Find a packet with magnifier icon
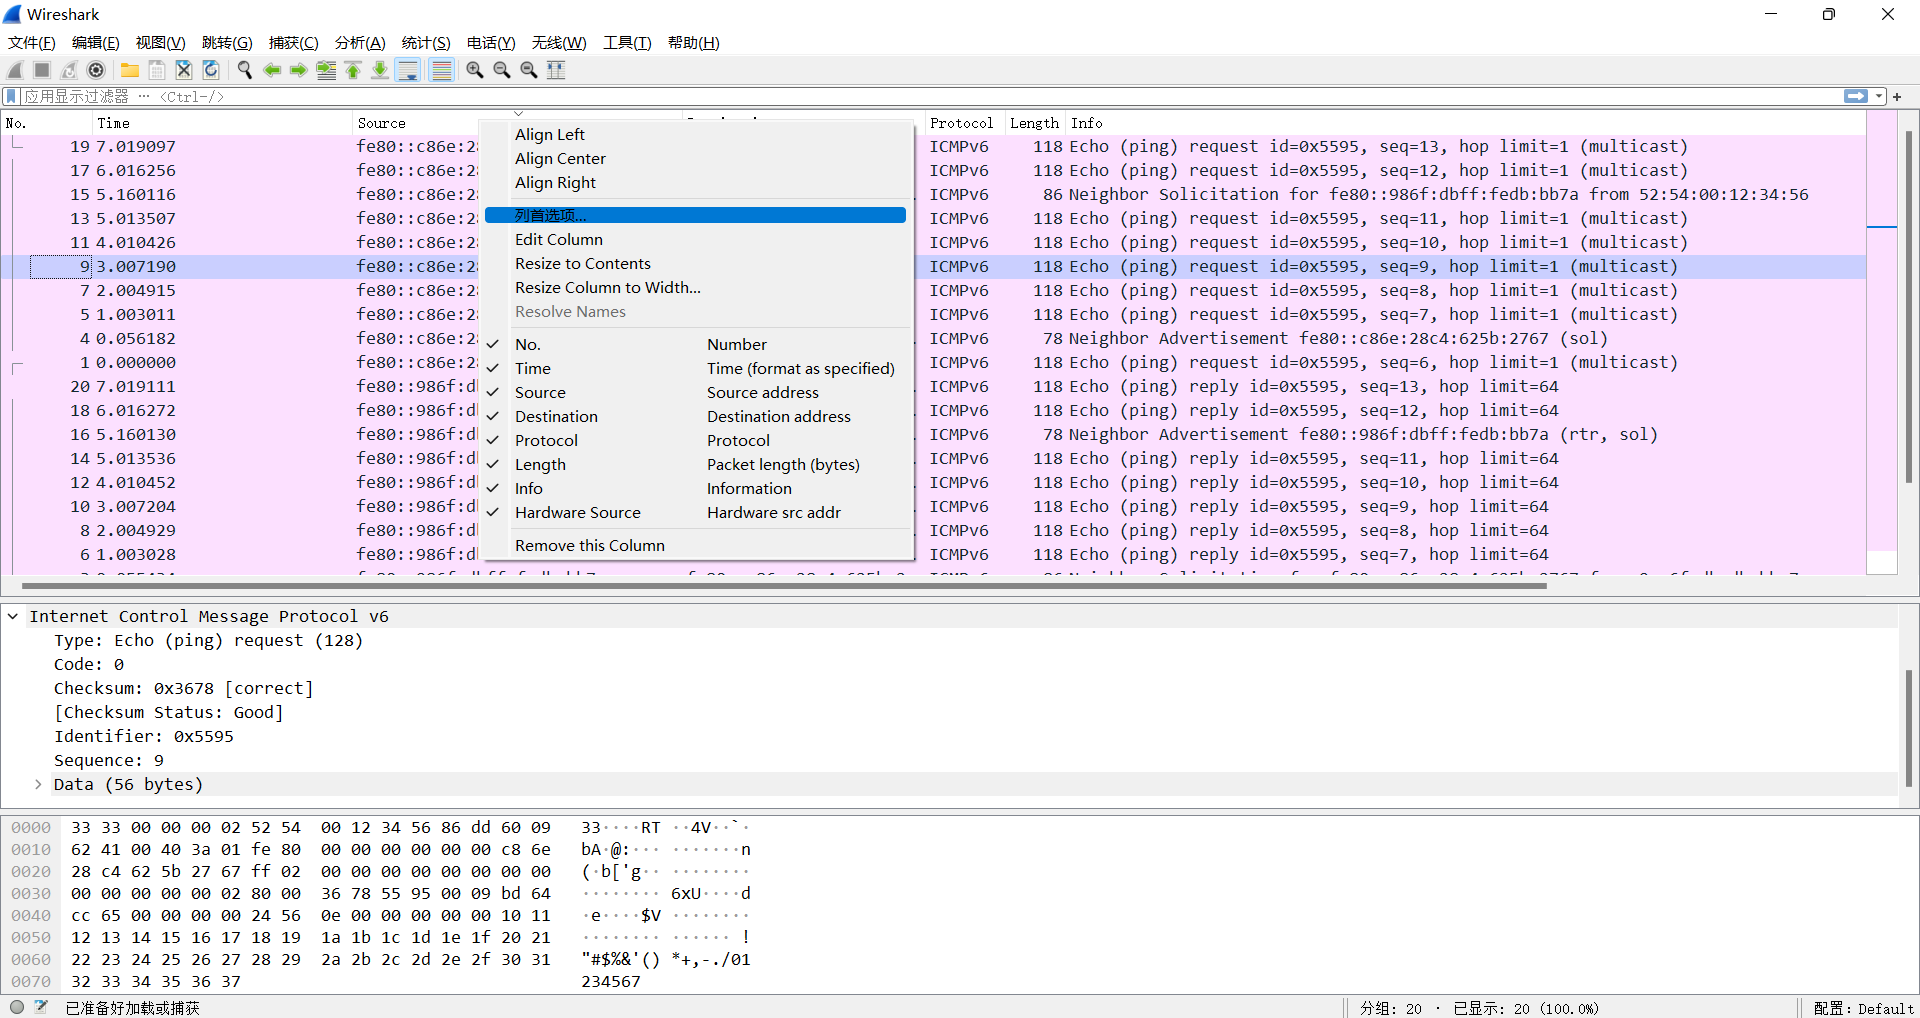Screen dimensions: 1920x1018 (245, 70)
